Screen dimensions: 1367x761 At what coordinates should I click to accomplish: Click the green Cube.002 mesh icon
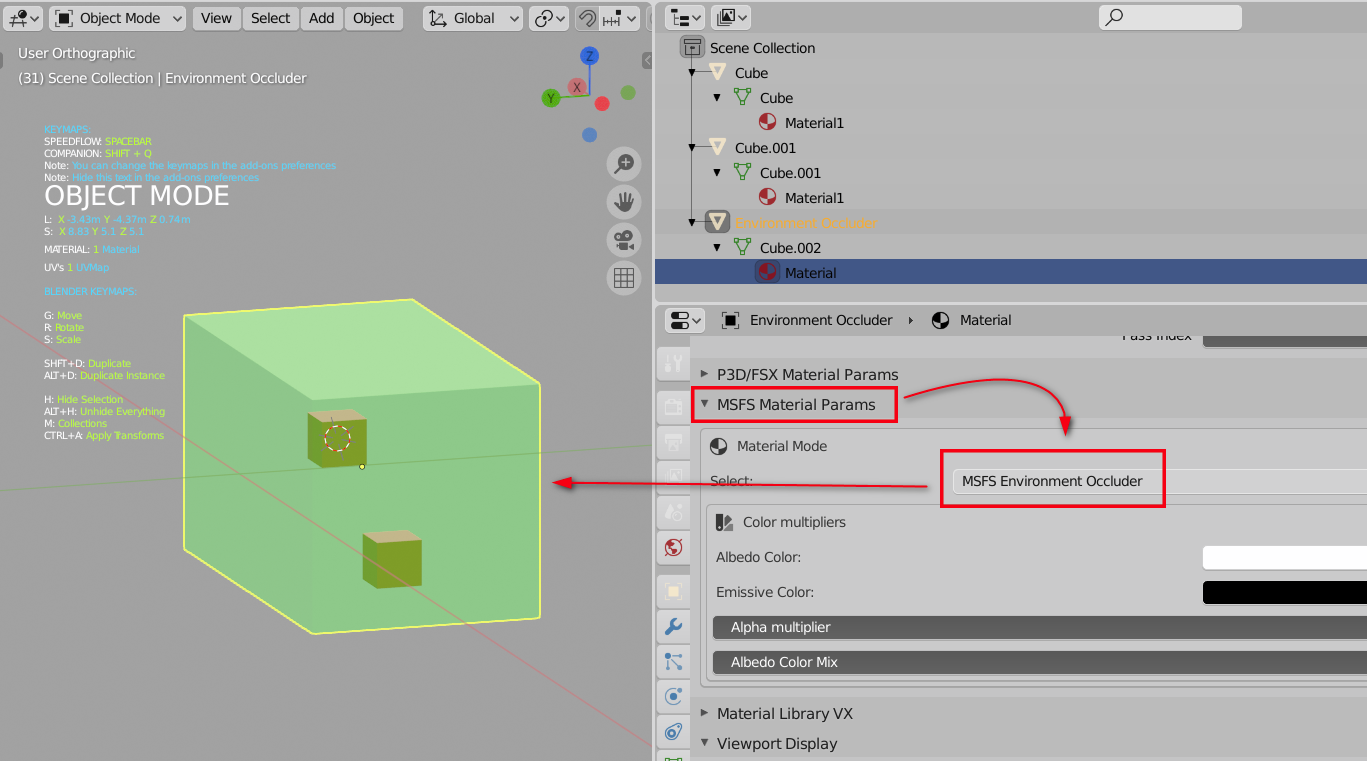tap(742, 247)
